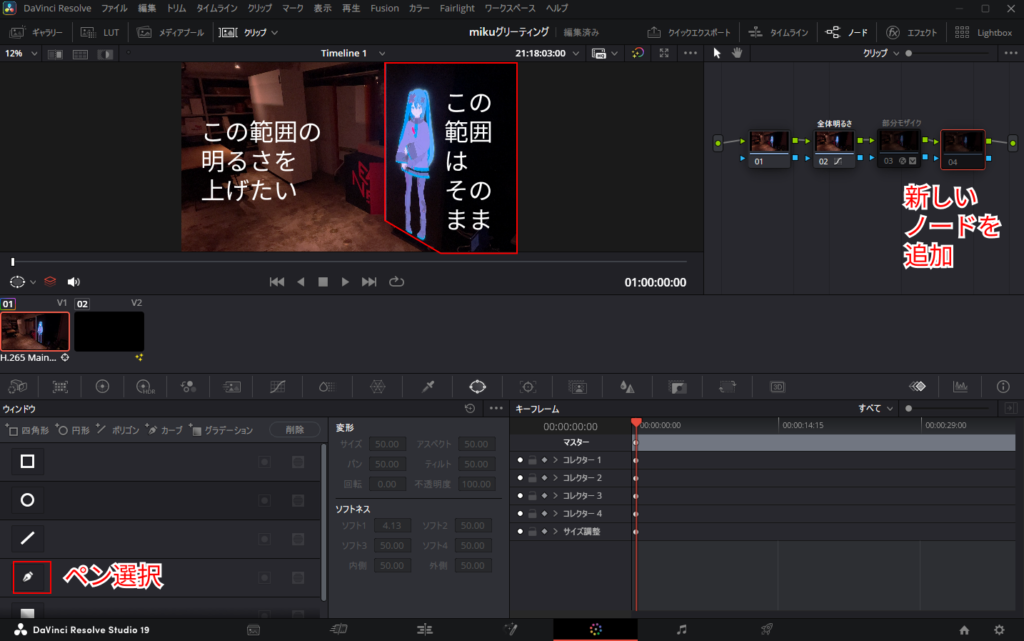This screenshot has width=1024, height=641.
Task: Select the pen curve window shape
Action: point(27,577)
